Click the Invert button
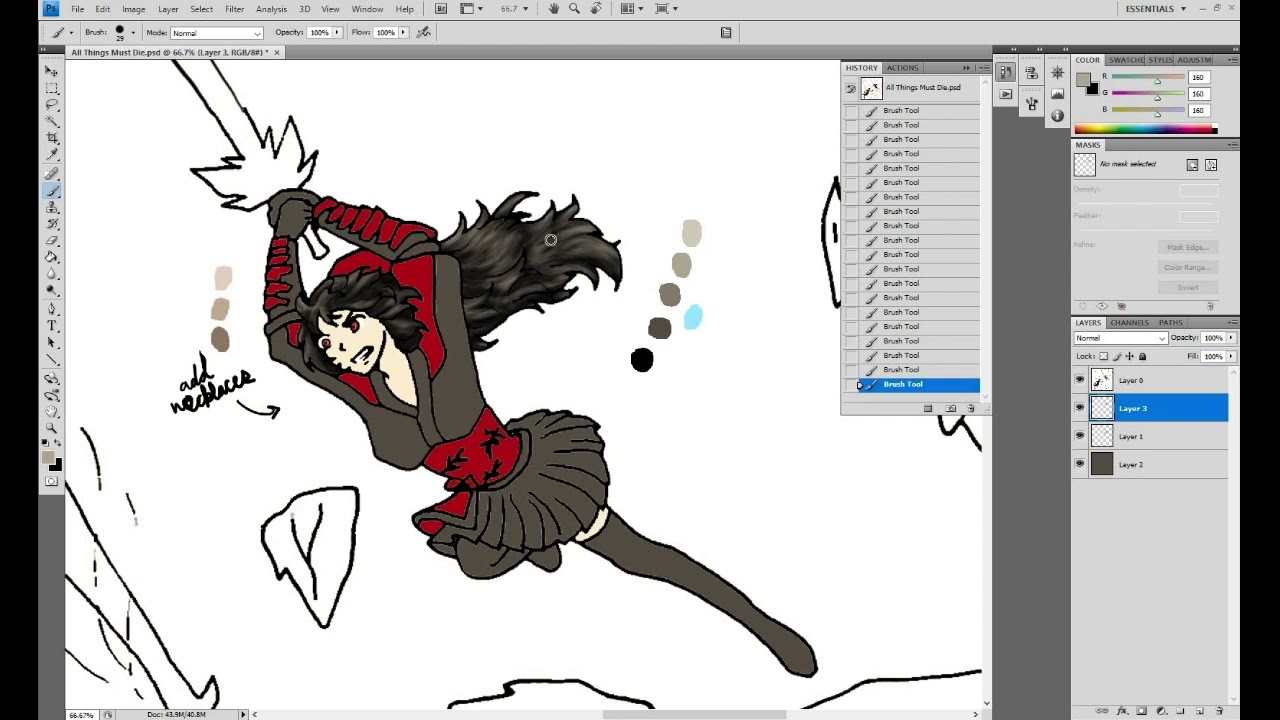Viewport: 1280px width, 720px height. click(x=1188, y=287)
